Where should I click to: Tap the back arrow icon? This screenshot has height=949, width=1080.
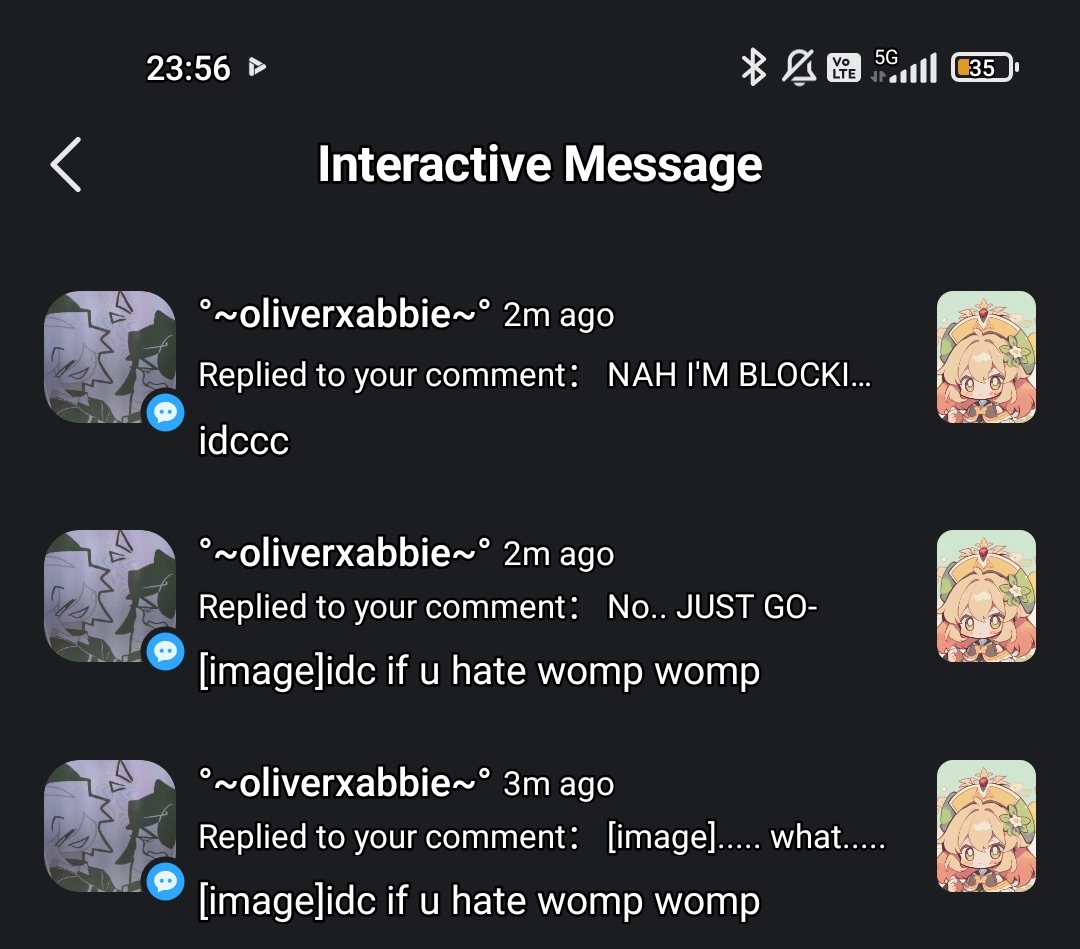pos(66,165)
